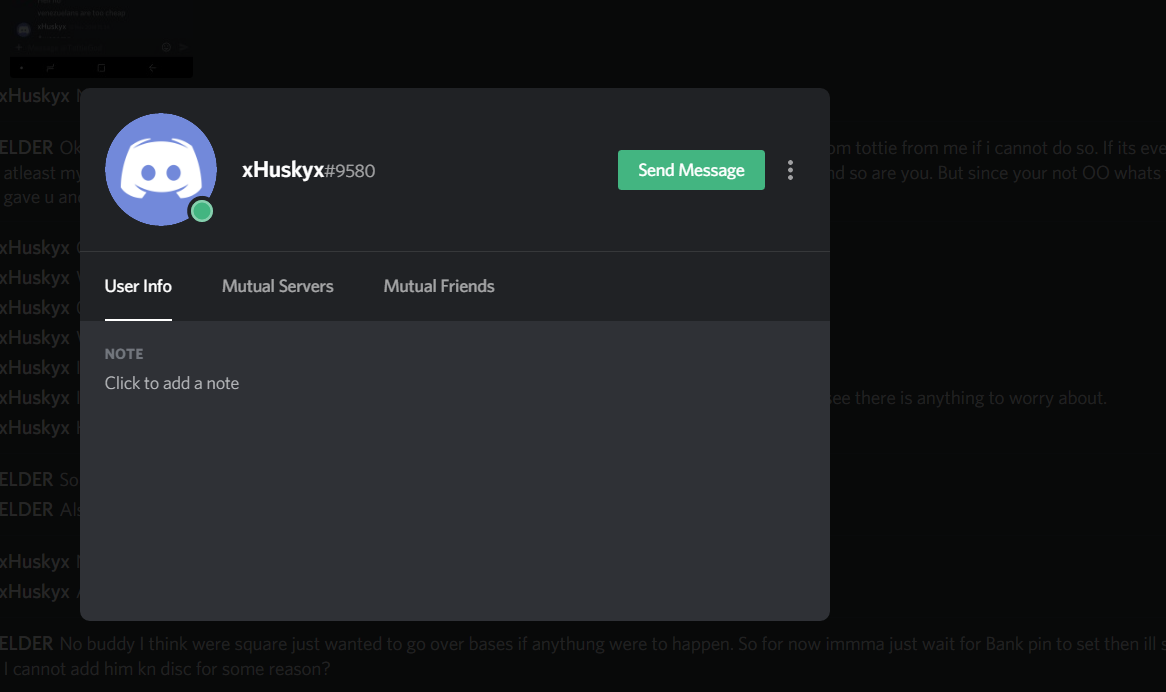
Task: Click the dot icon in phone navigation bar
Action: [22, 68]
